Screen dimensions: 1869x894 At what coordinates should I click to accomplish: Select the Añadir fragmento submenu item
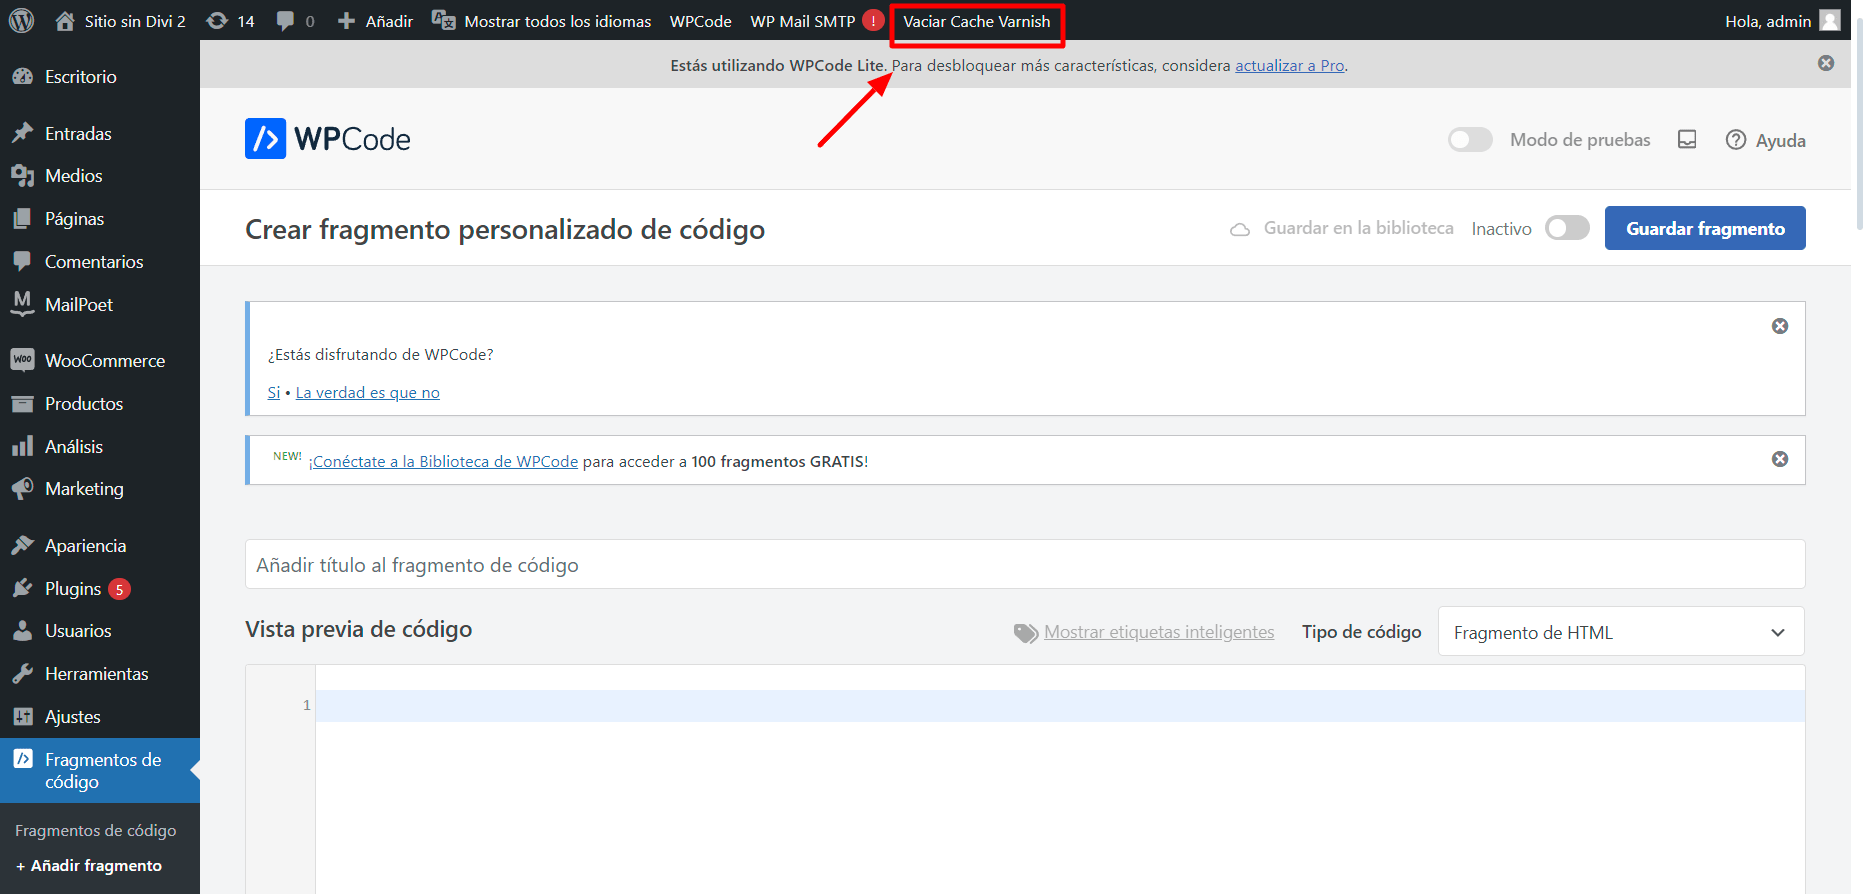(x=89, y=866)
